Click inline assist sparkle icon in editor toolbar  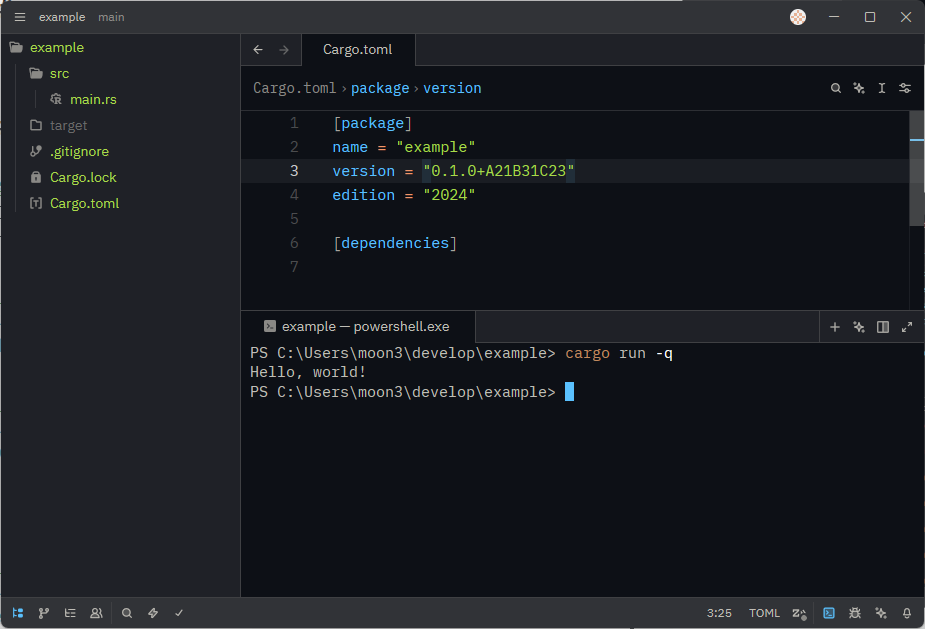point(859,88)
